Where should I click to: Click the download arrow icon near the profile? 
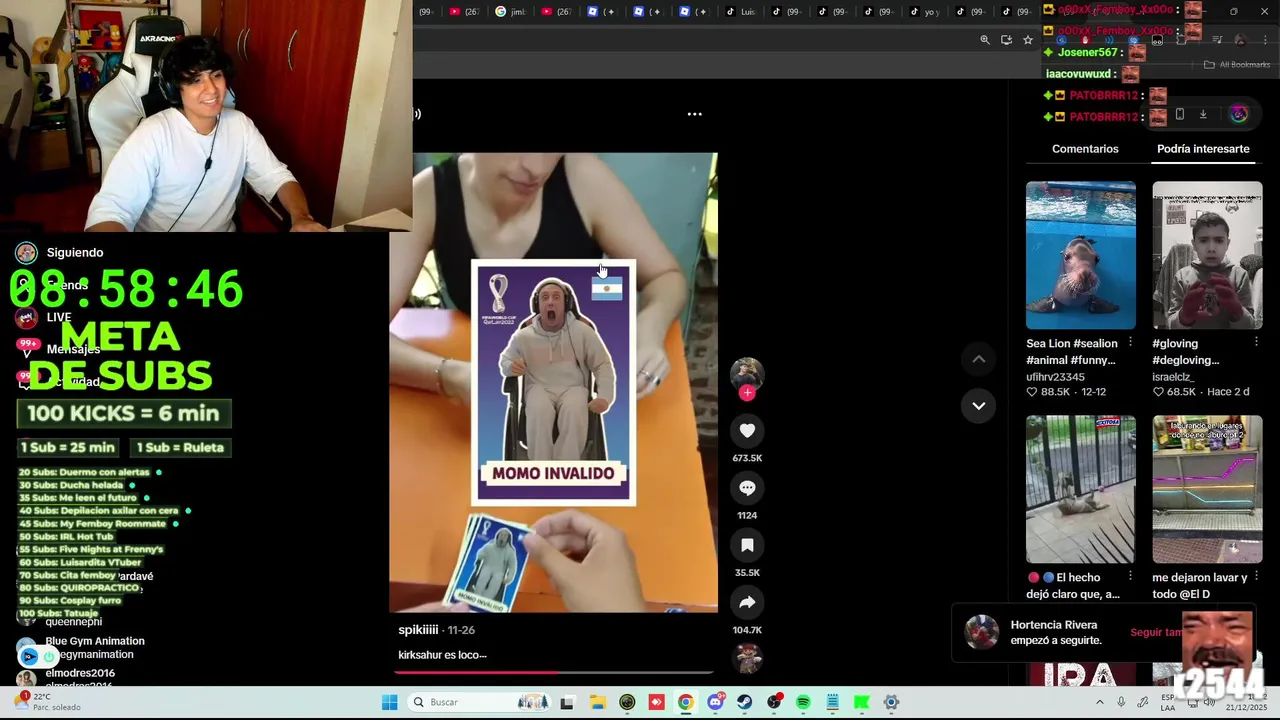point(1203,114)
